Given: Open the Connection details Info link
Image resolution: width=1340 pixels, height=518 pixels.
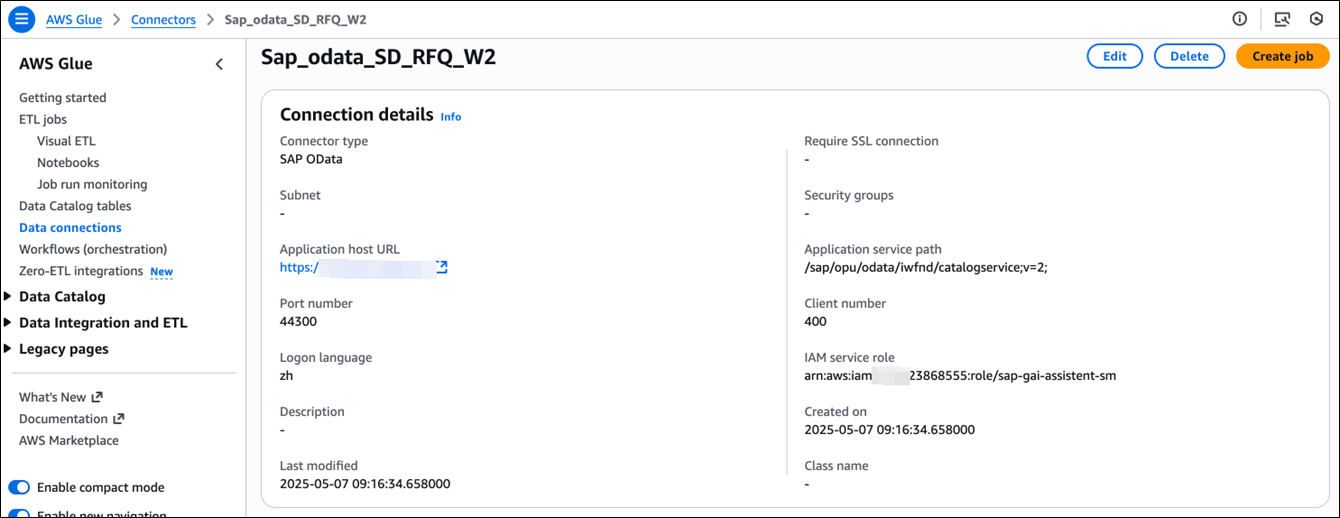Looking at the screenshot, I should click(x=451, y=117).
